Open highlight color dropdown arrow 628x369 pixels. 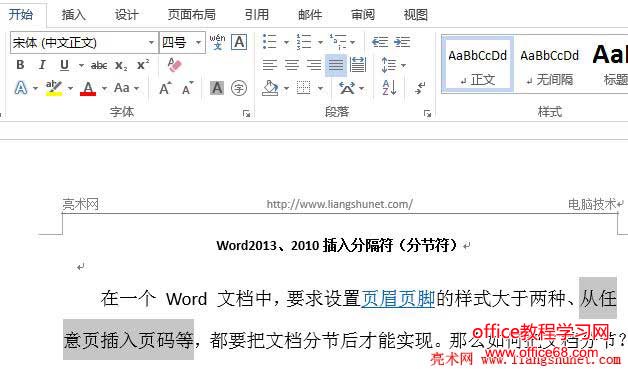tap(70, 88)
